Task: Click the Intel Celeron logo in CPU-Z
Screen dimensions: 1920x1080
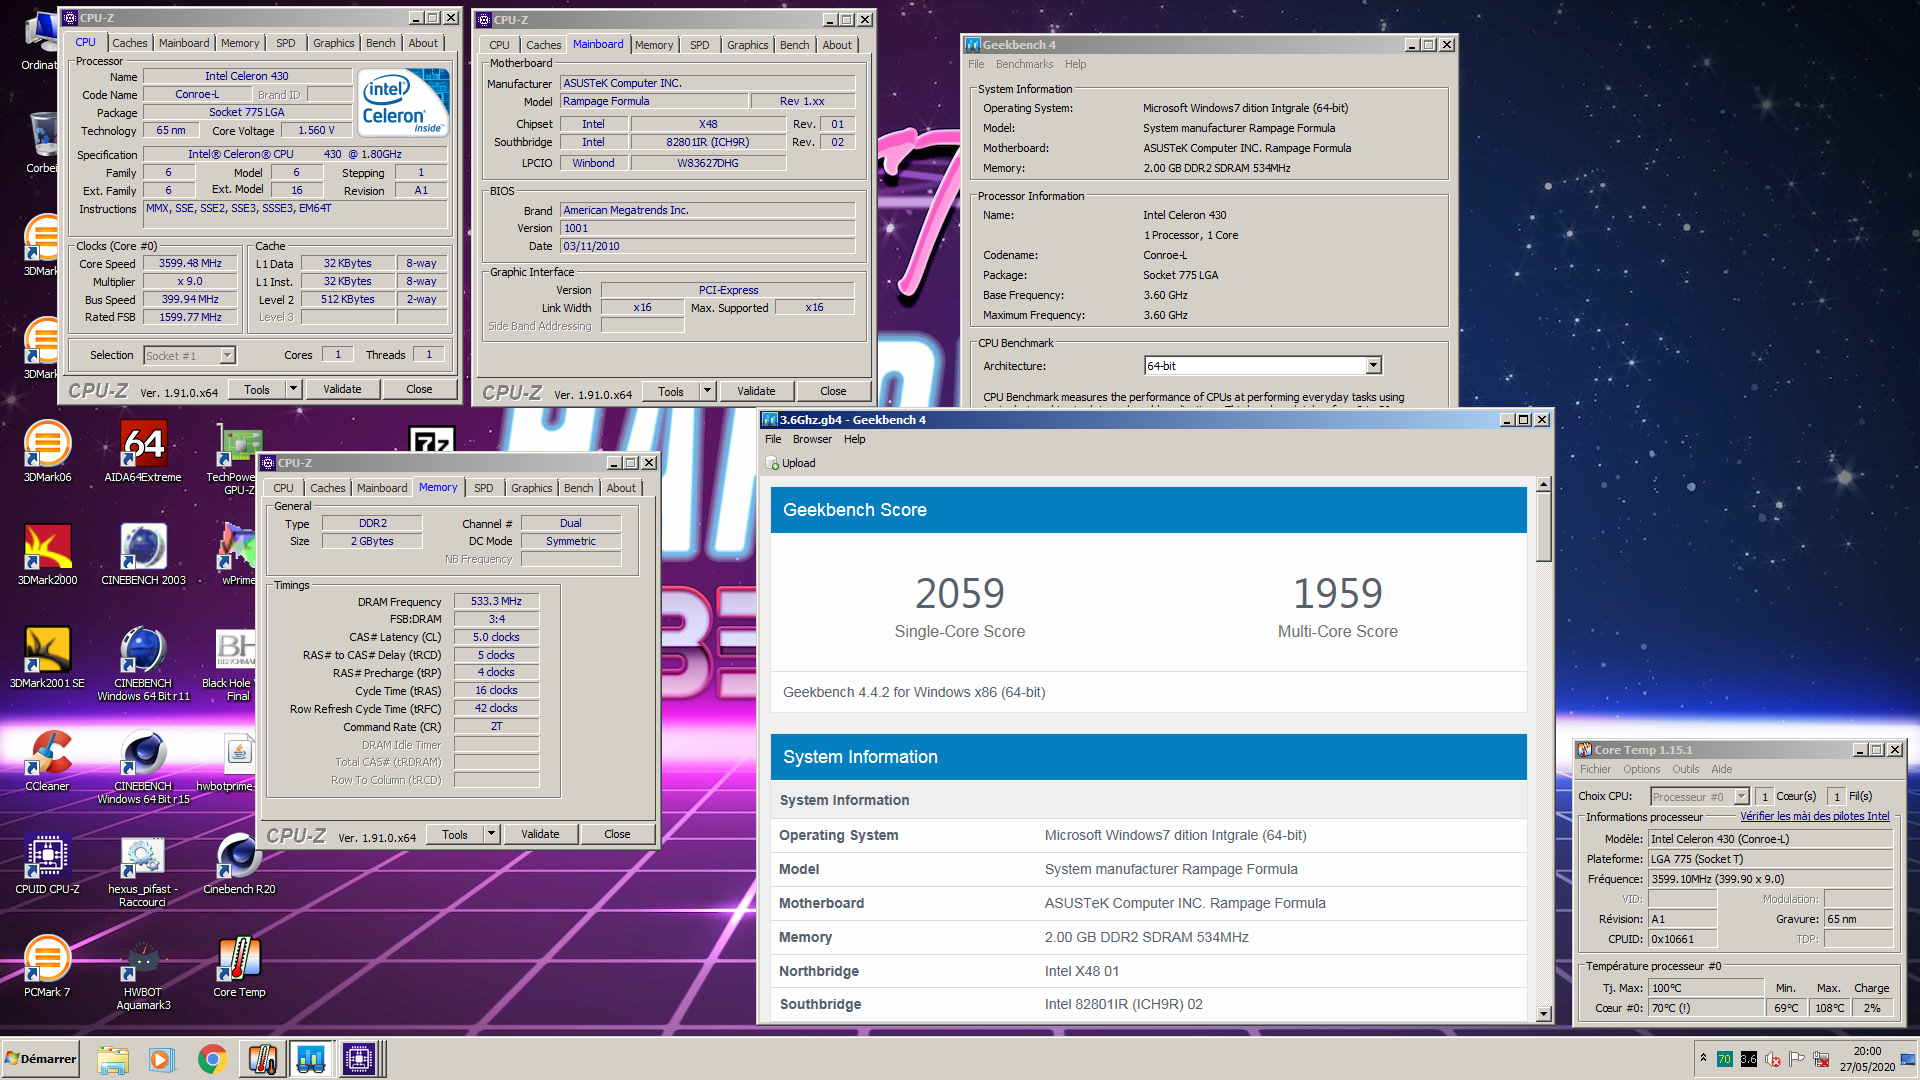Action: (x=404, y=103)
